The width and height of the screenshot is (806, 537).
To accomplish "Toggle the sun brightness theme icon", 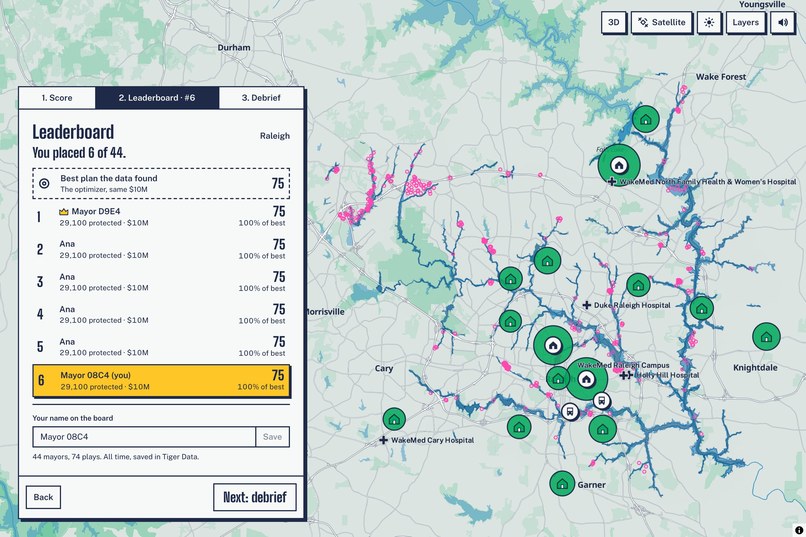I will 709,23.
